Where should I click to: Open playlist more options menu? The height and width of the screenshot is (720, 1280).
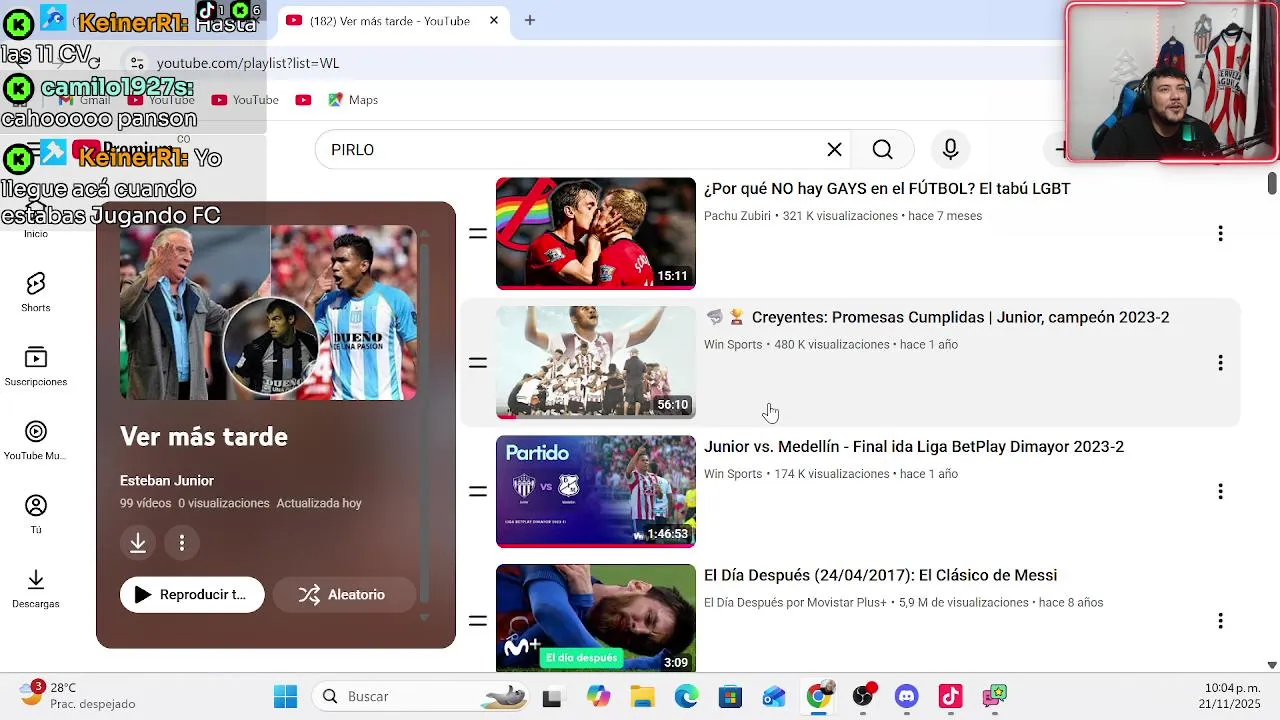(x=182, y=543)
